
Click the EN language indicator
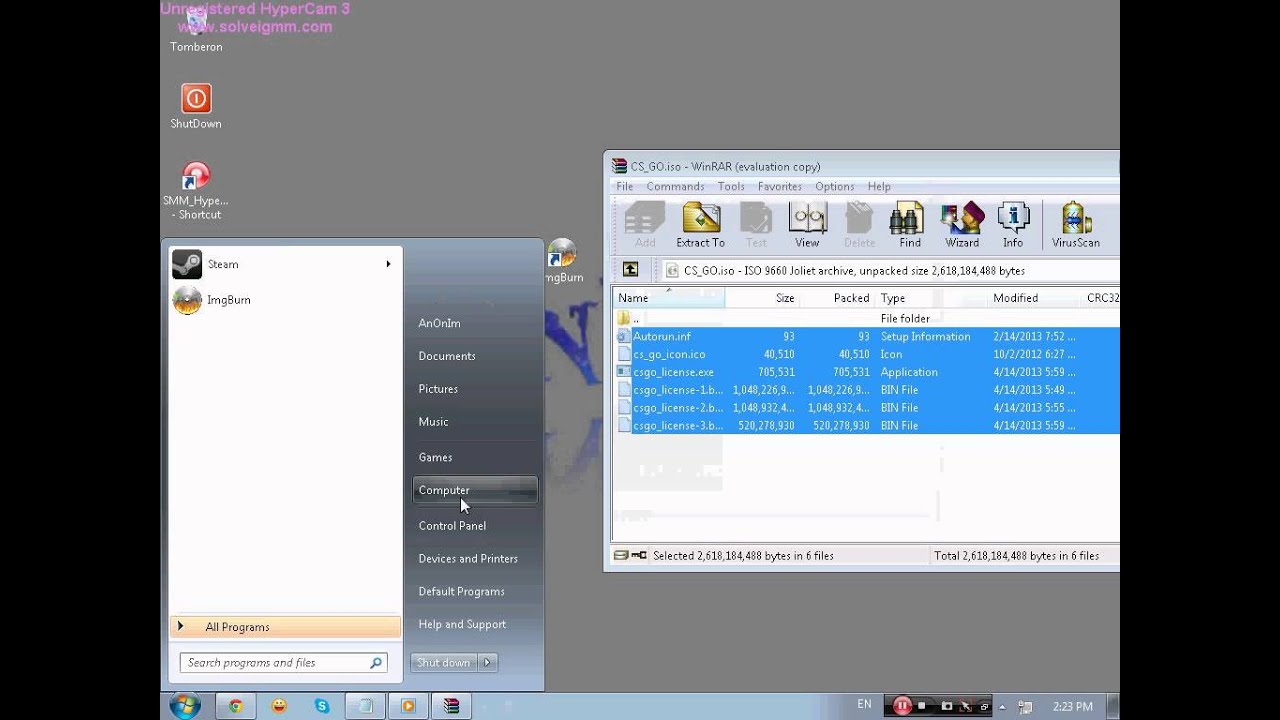pyautogui.click(x=865, y=704)
